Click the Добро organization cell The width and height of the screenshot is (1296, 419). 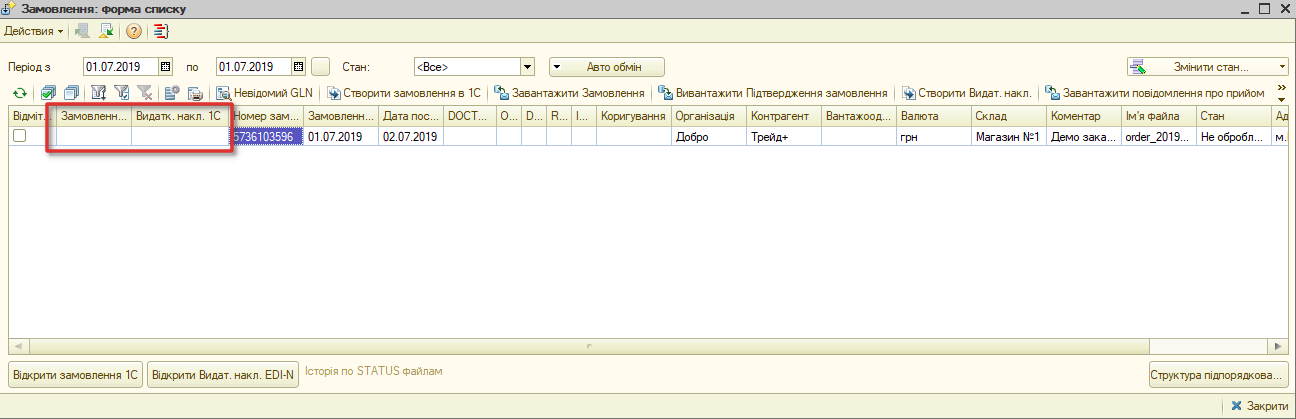tap(709, 137)
